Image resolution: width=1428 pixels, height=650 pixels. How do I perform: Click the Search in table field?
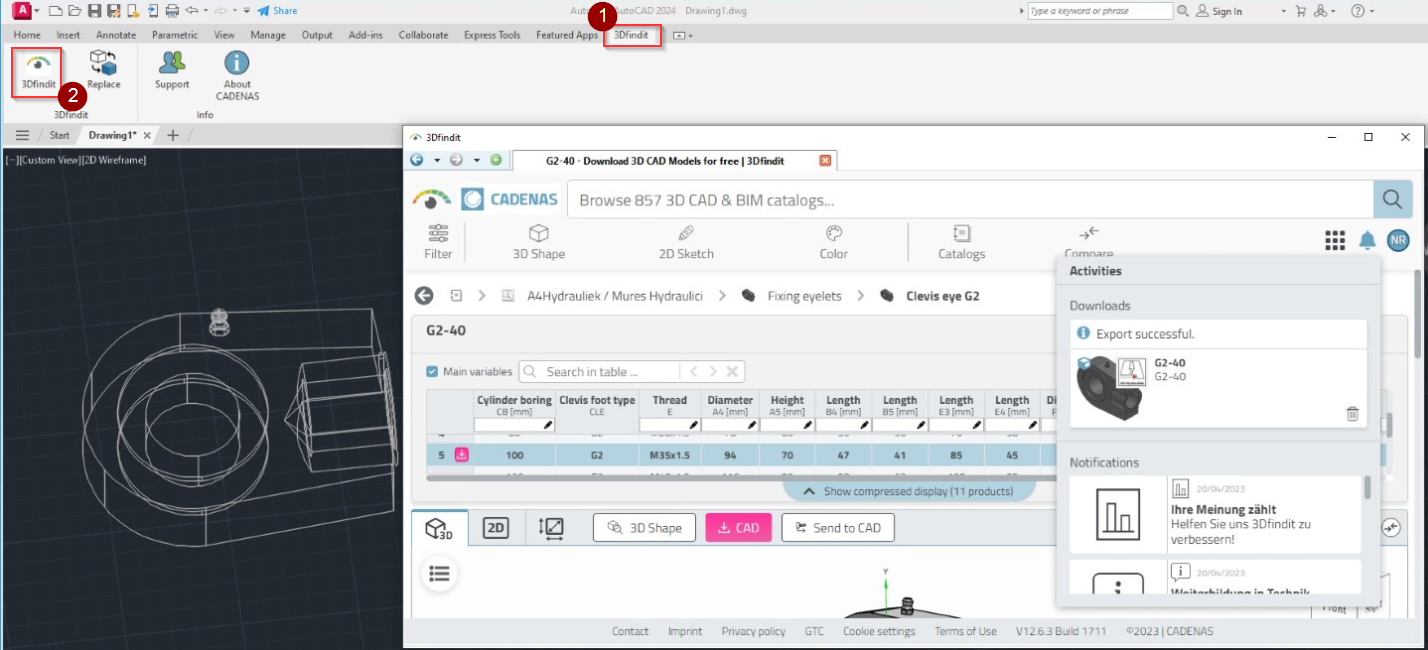598,372
